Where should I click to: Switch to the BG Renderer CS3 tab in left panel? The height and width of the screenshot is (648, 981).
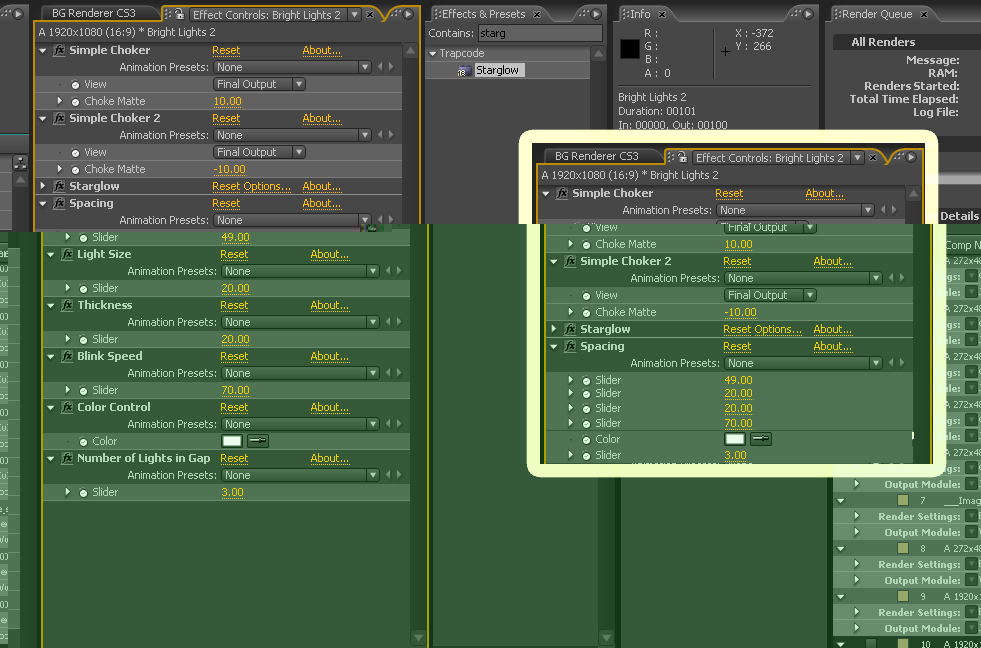94,13
